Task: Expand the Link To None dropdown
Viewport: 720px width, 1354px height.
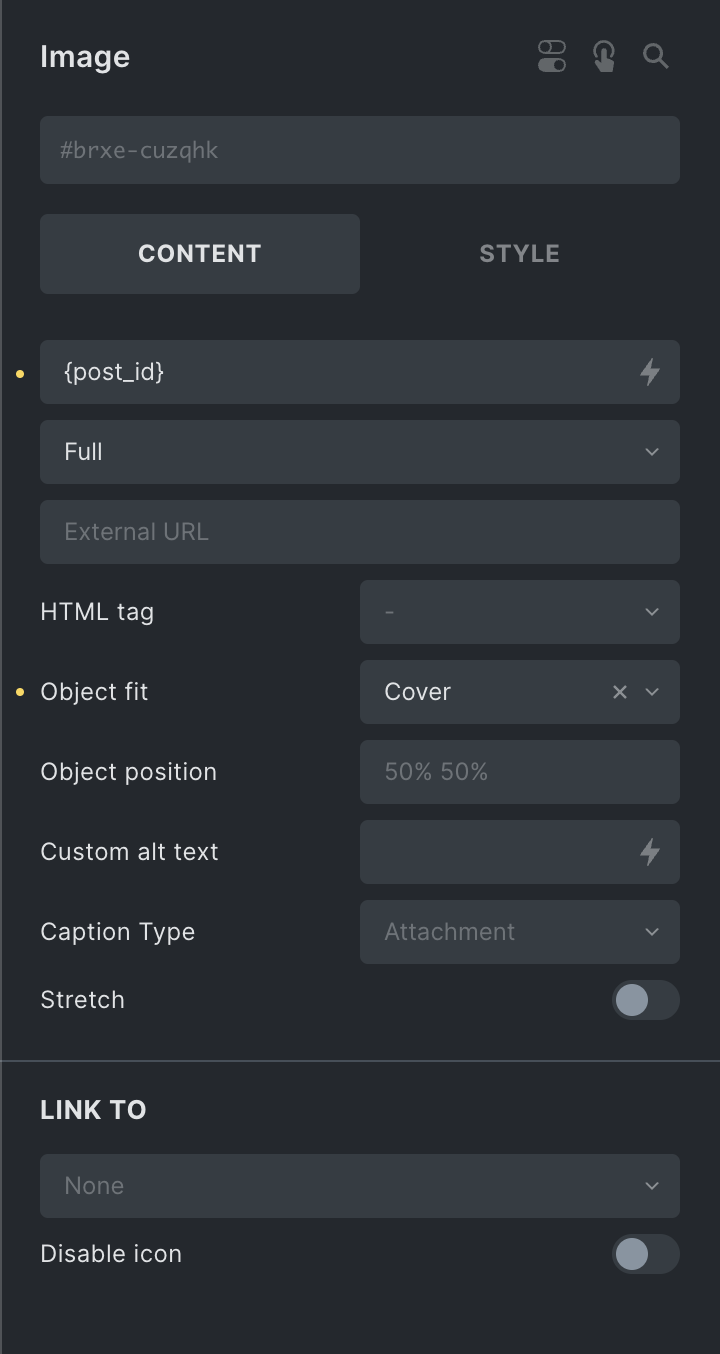Action: [x=360, y=1186]
